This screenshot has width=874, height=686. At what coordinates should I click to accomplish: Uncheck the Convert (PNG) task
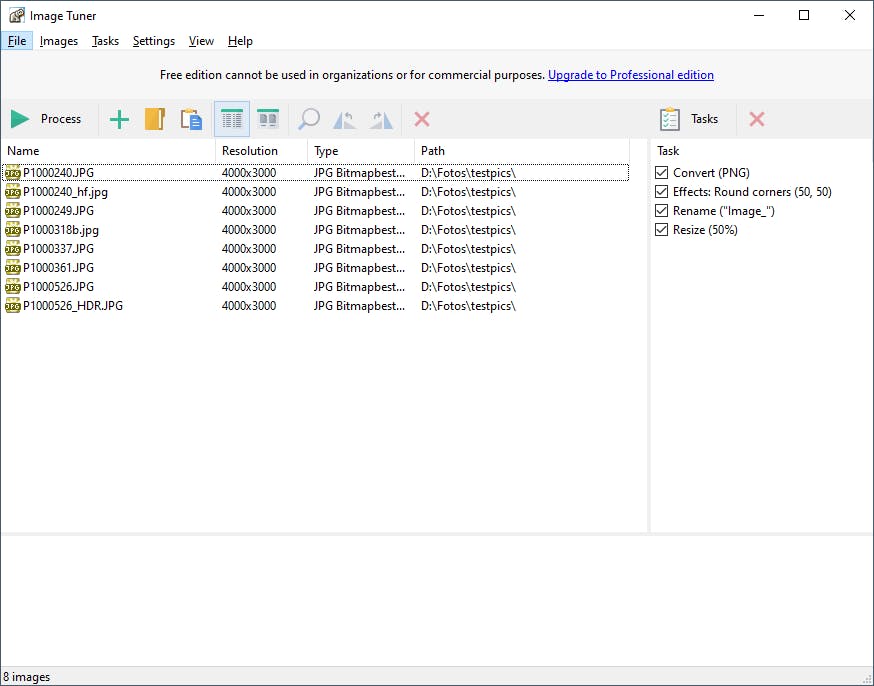(661, 173)
